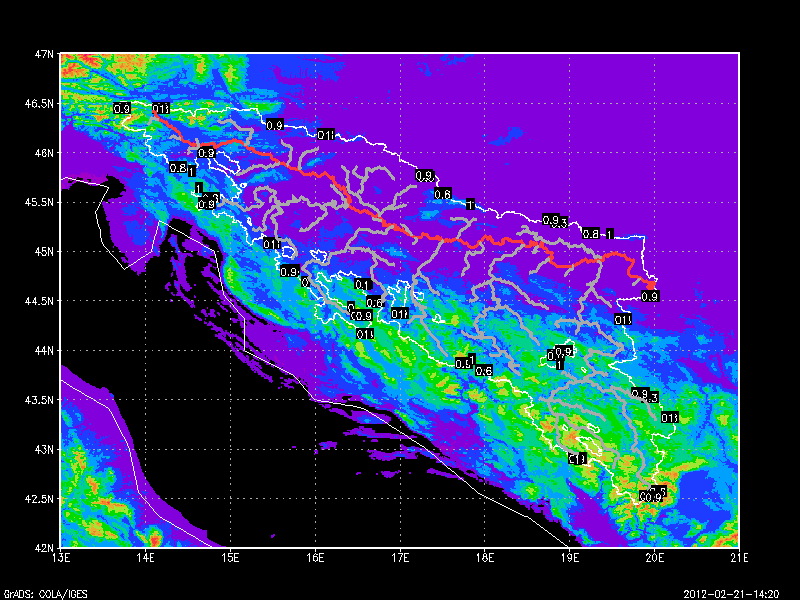Select the 42.5N latitude label

click(39, 499)
